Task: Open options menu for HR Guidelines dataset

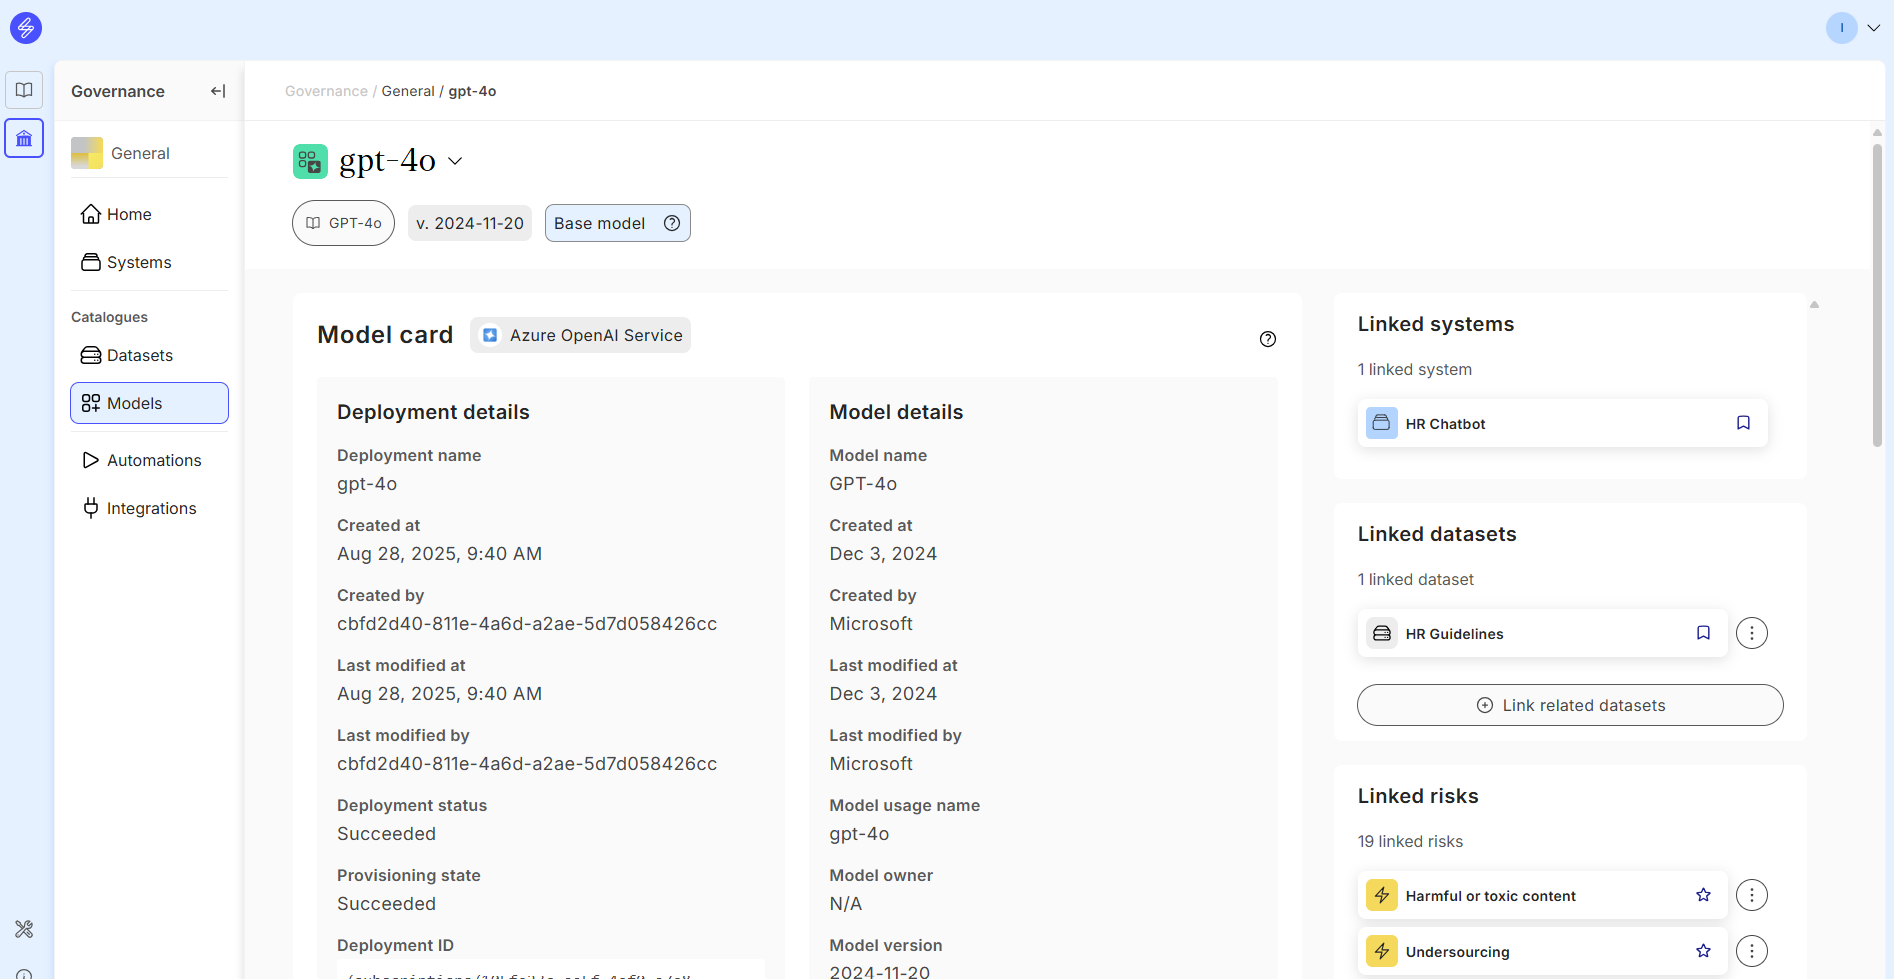Action: [x=1751, y=633]
